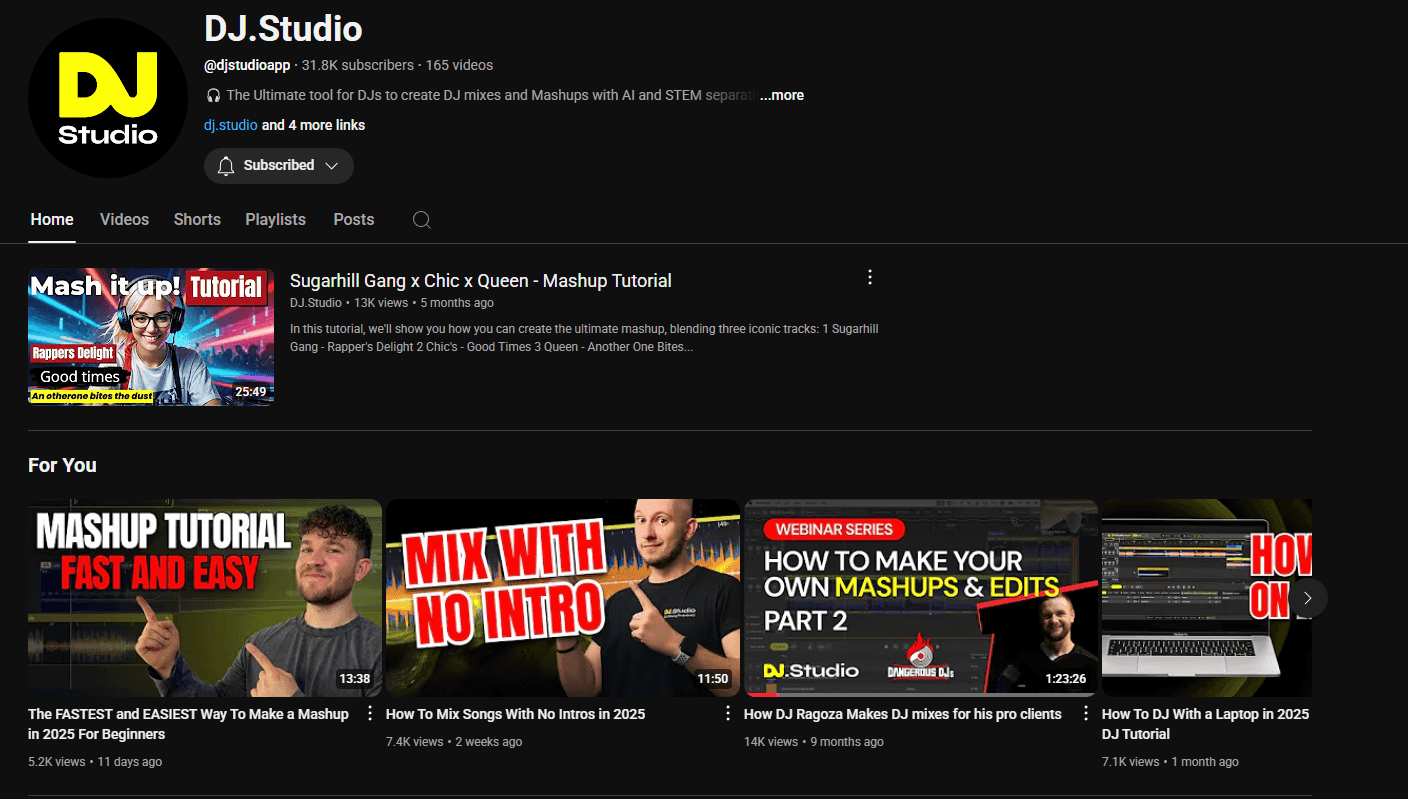
Task: Visit the dj.studio website link
Action: [x=230, y=125]
